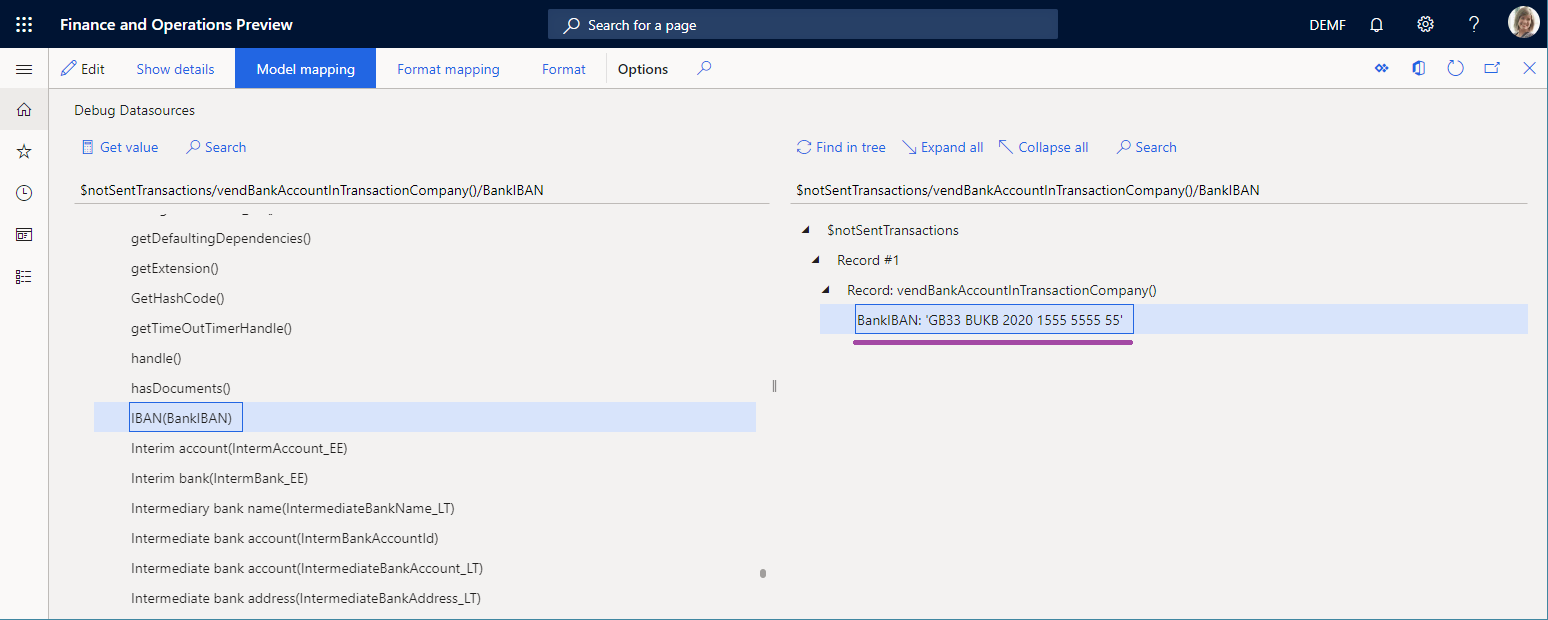Click the Search for a page field
The width and height of the screenshot is (1548, 620).
point(802,25)
